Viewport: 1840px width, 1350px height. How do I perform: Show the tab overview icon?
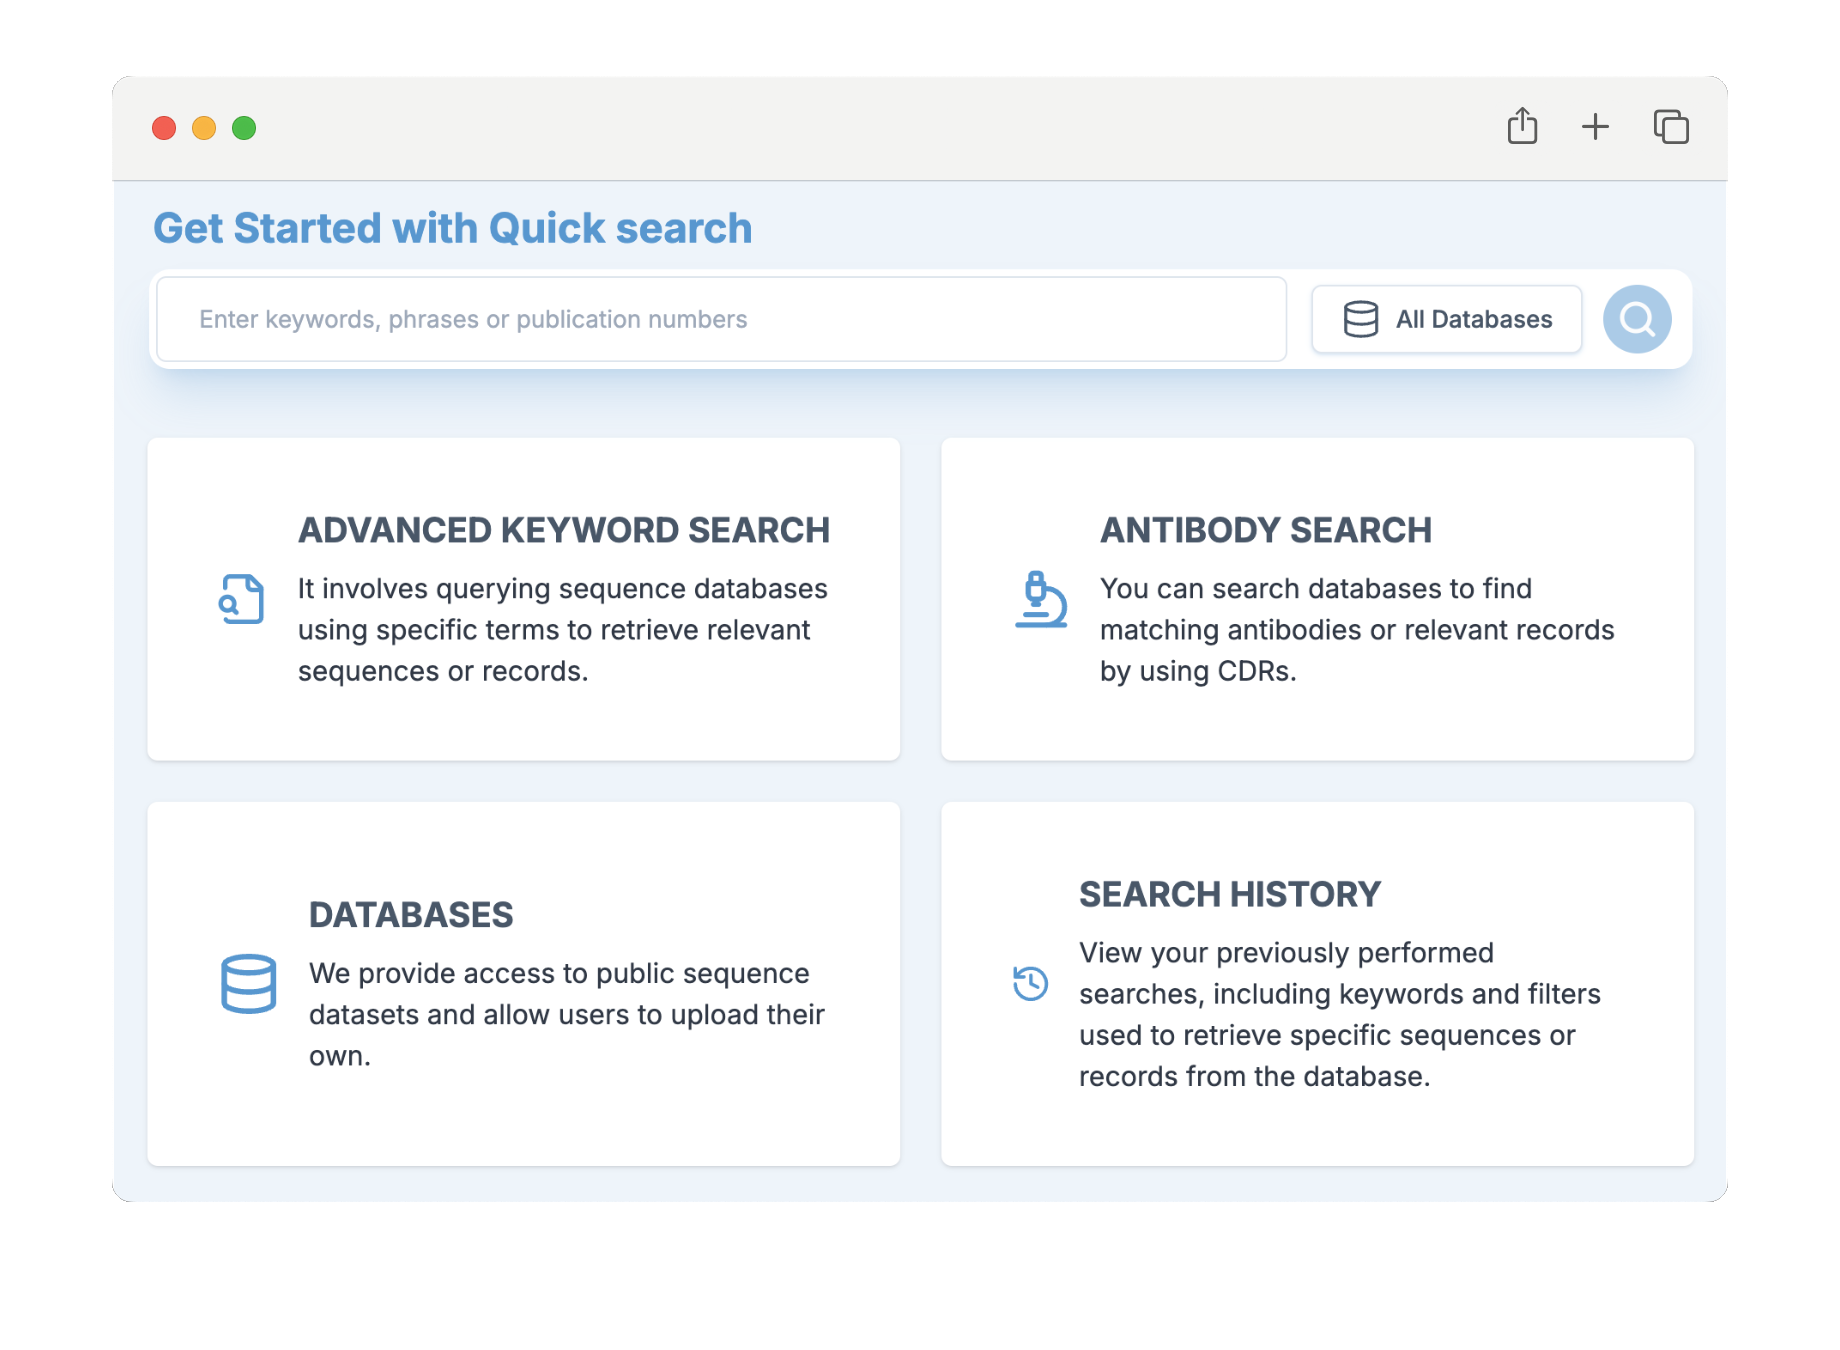coord(1670,127)
